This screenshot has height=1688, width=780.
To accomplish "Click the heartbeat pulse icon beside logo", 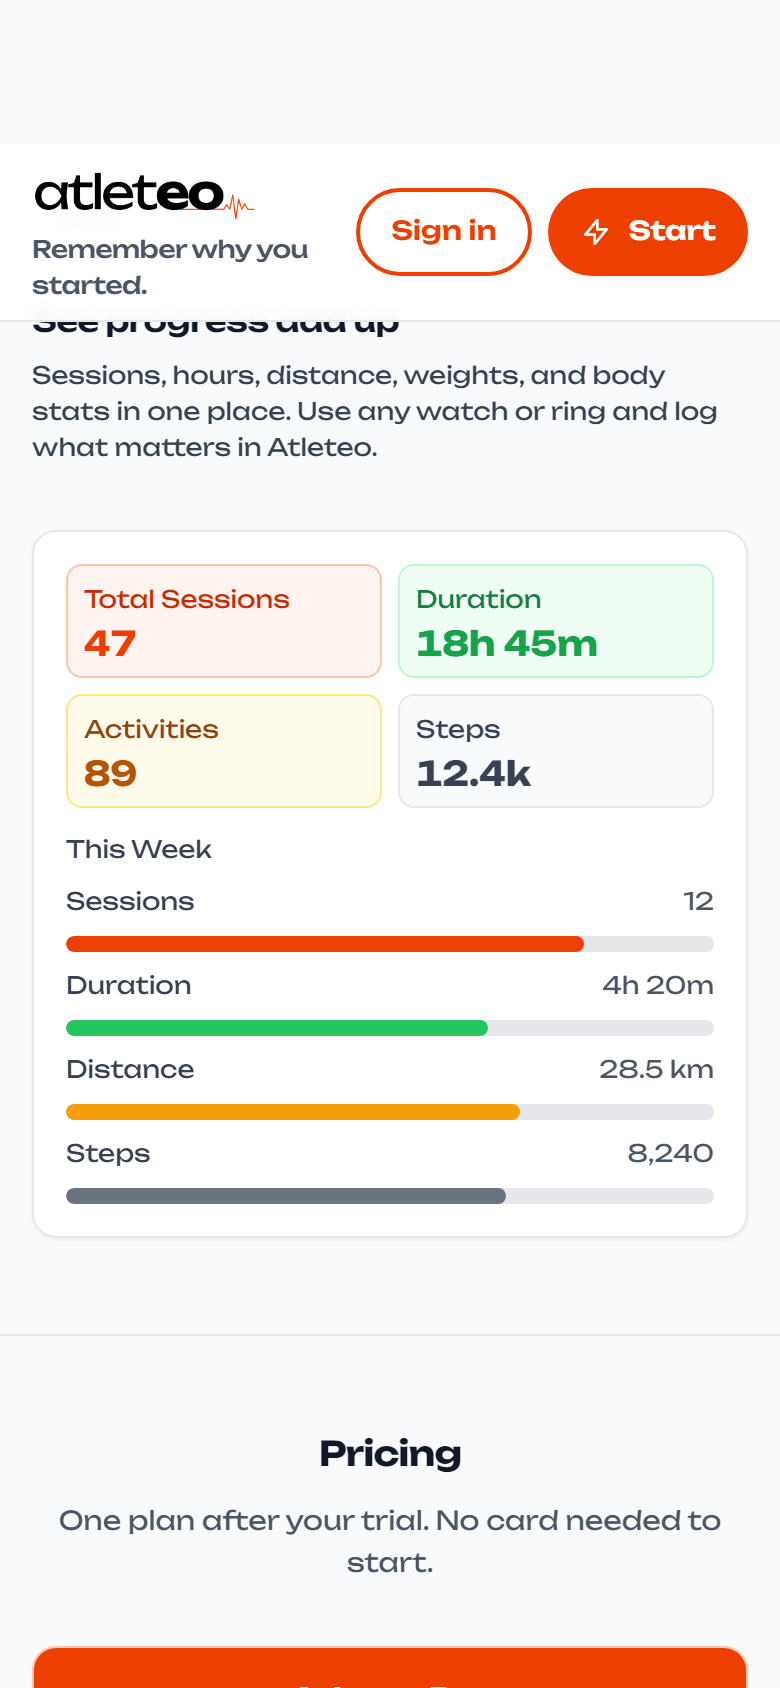I will point(239,207).
